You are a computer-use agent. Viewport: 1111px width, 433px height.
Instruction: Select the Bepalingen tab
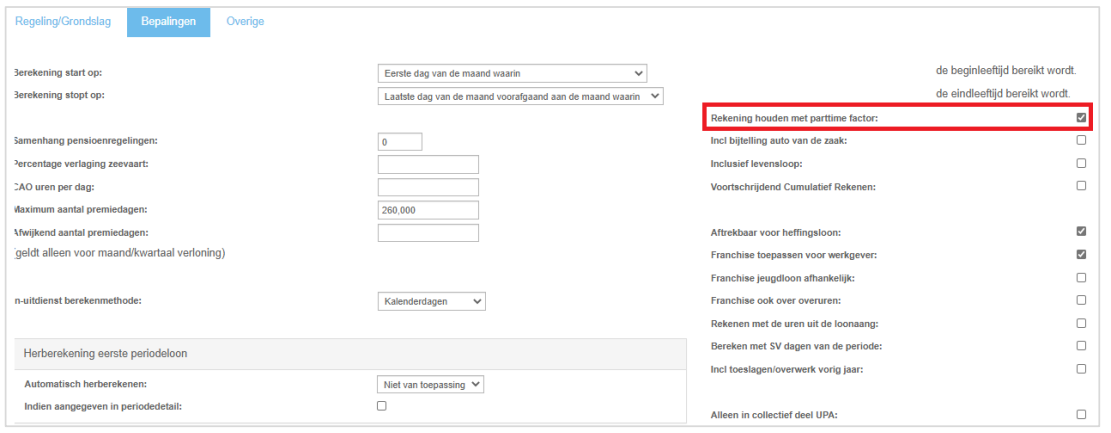click(169, 22)
